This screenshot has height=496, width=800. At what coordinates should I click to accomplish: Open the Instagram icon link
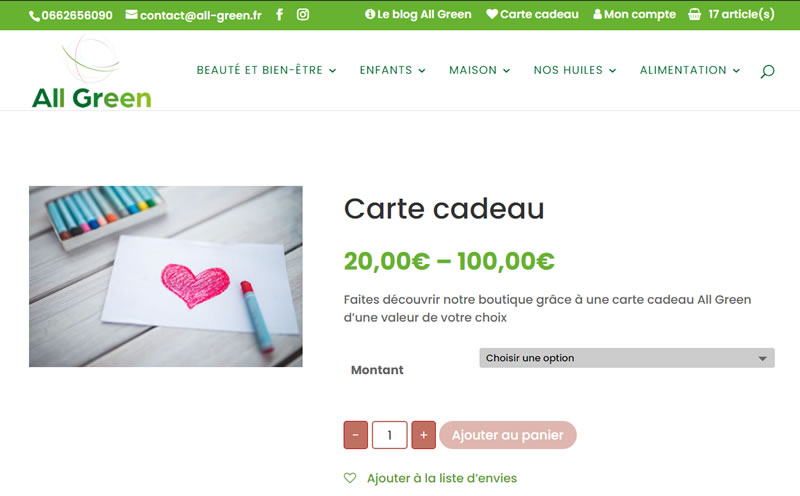tap(303, 15)
